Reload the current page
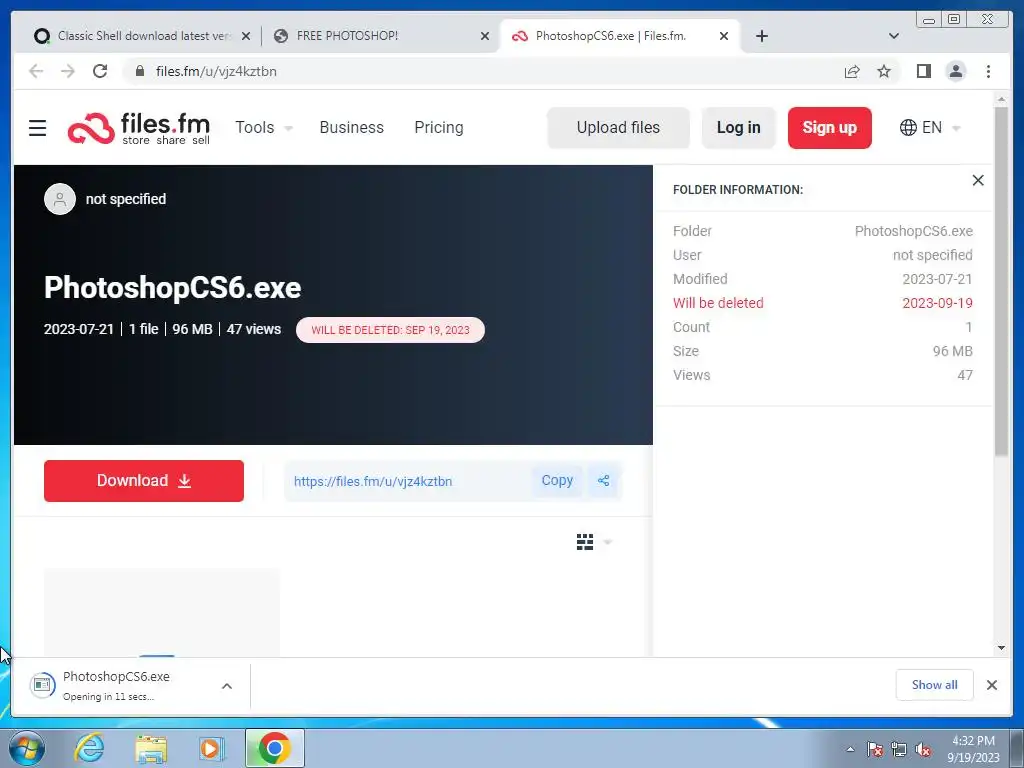Image resolution: width=1024 pixels, height=768 pixels. pos(100,71)
